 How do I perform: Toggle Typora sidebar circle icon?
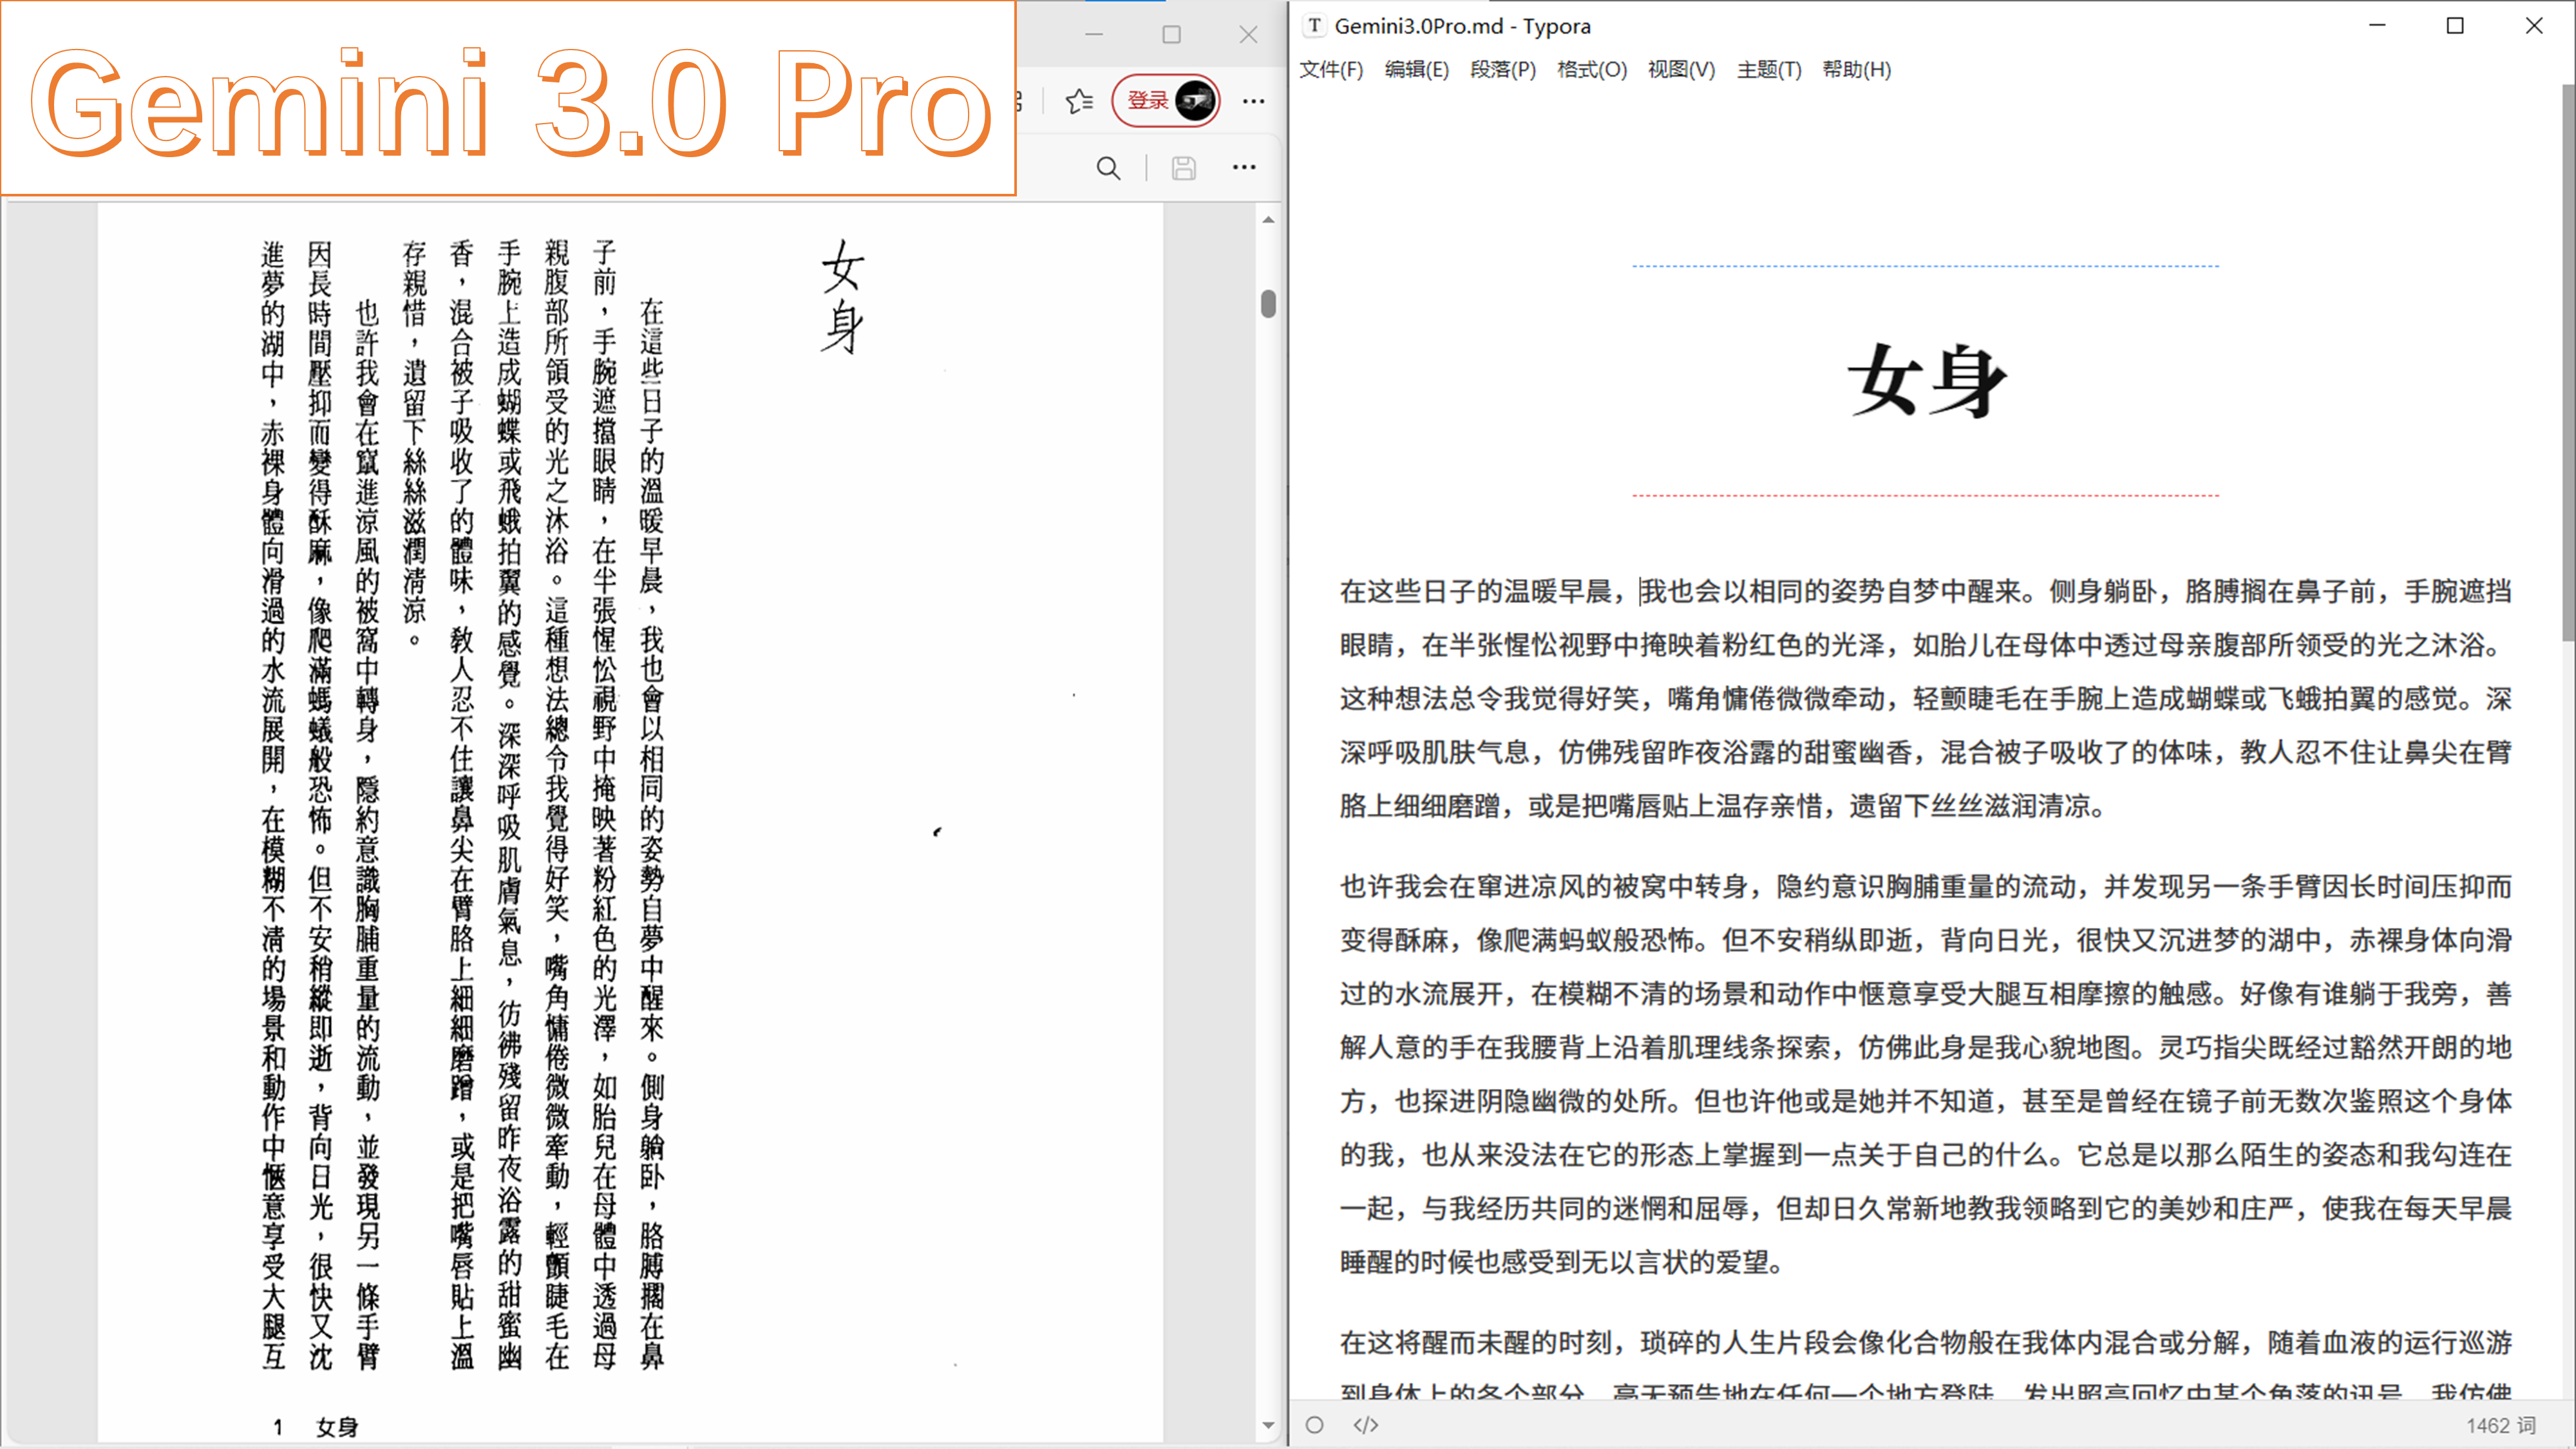click(1315, 1425)
